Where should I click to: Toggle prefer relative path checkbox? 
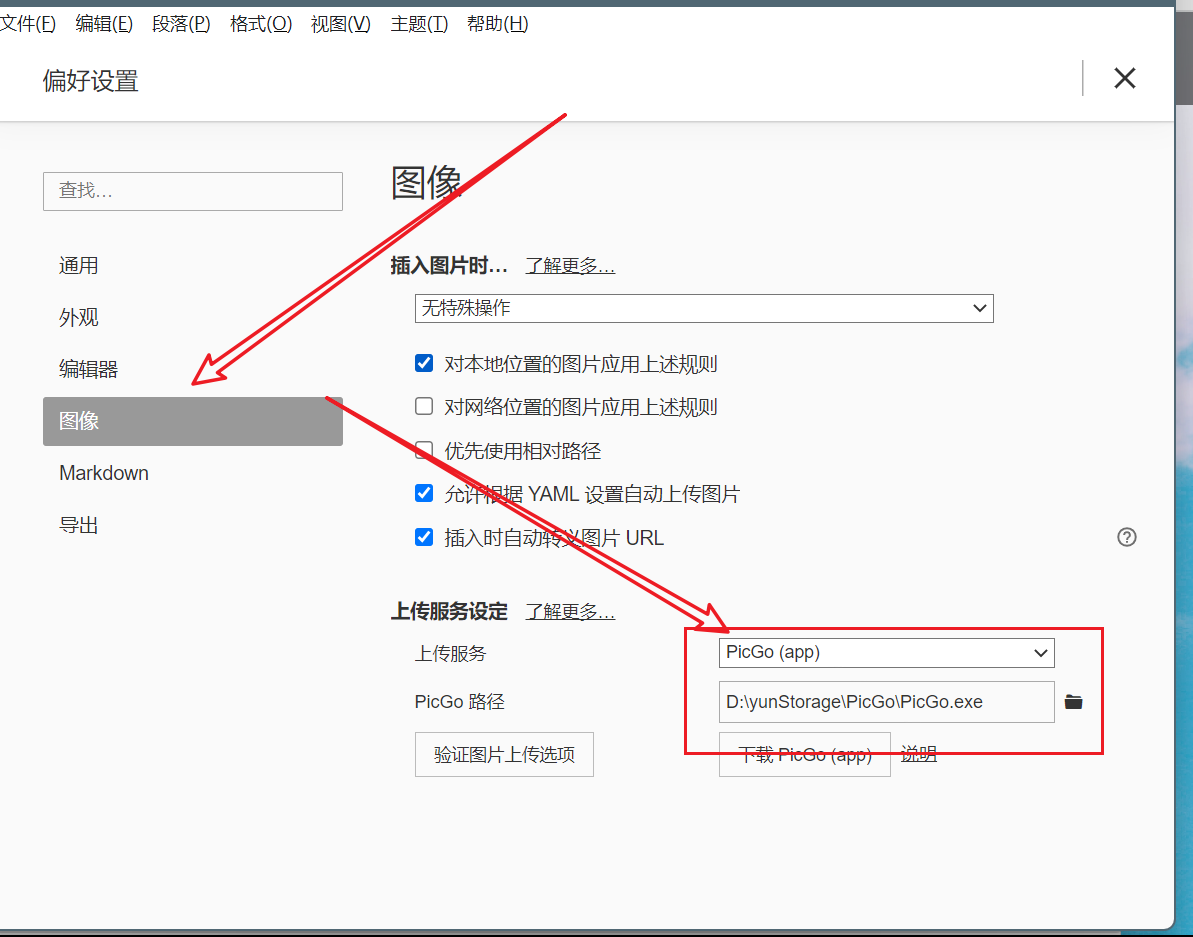(424, 450)
